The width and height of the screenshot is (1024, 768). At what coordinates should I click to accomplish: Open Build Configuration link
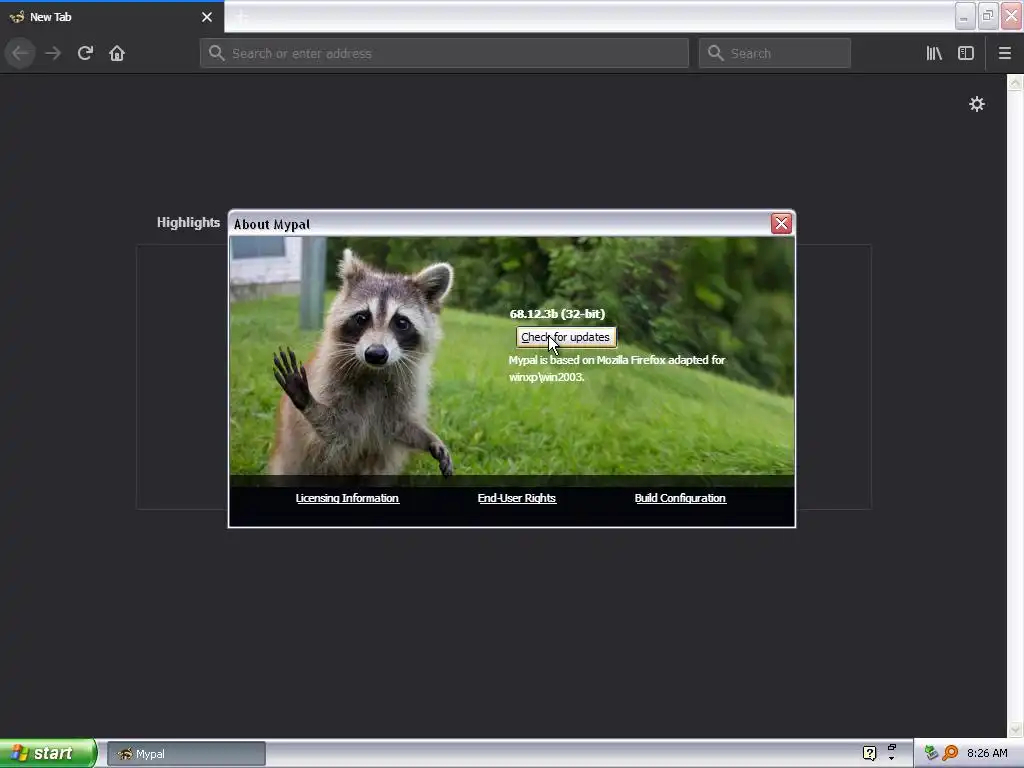pyautogui.click(x=680, y=498)
